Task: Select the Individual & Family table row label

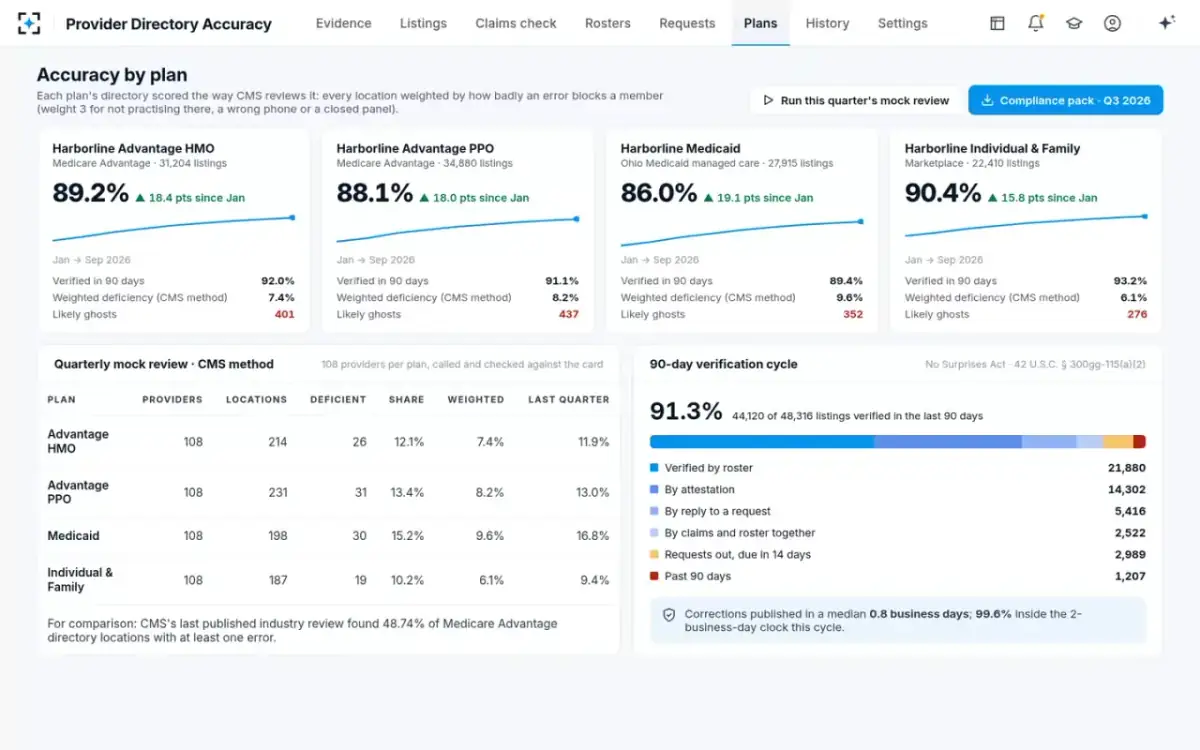Action: point(80,579)
